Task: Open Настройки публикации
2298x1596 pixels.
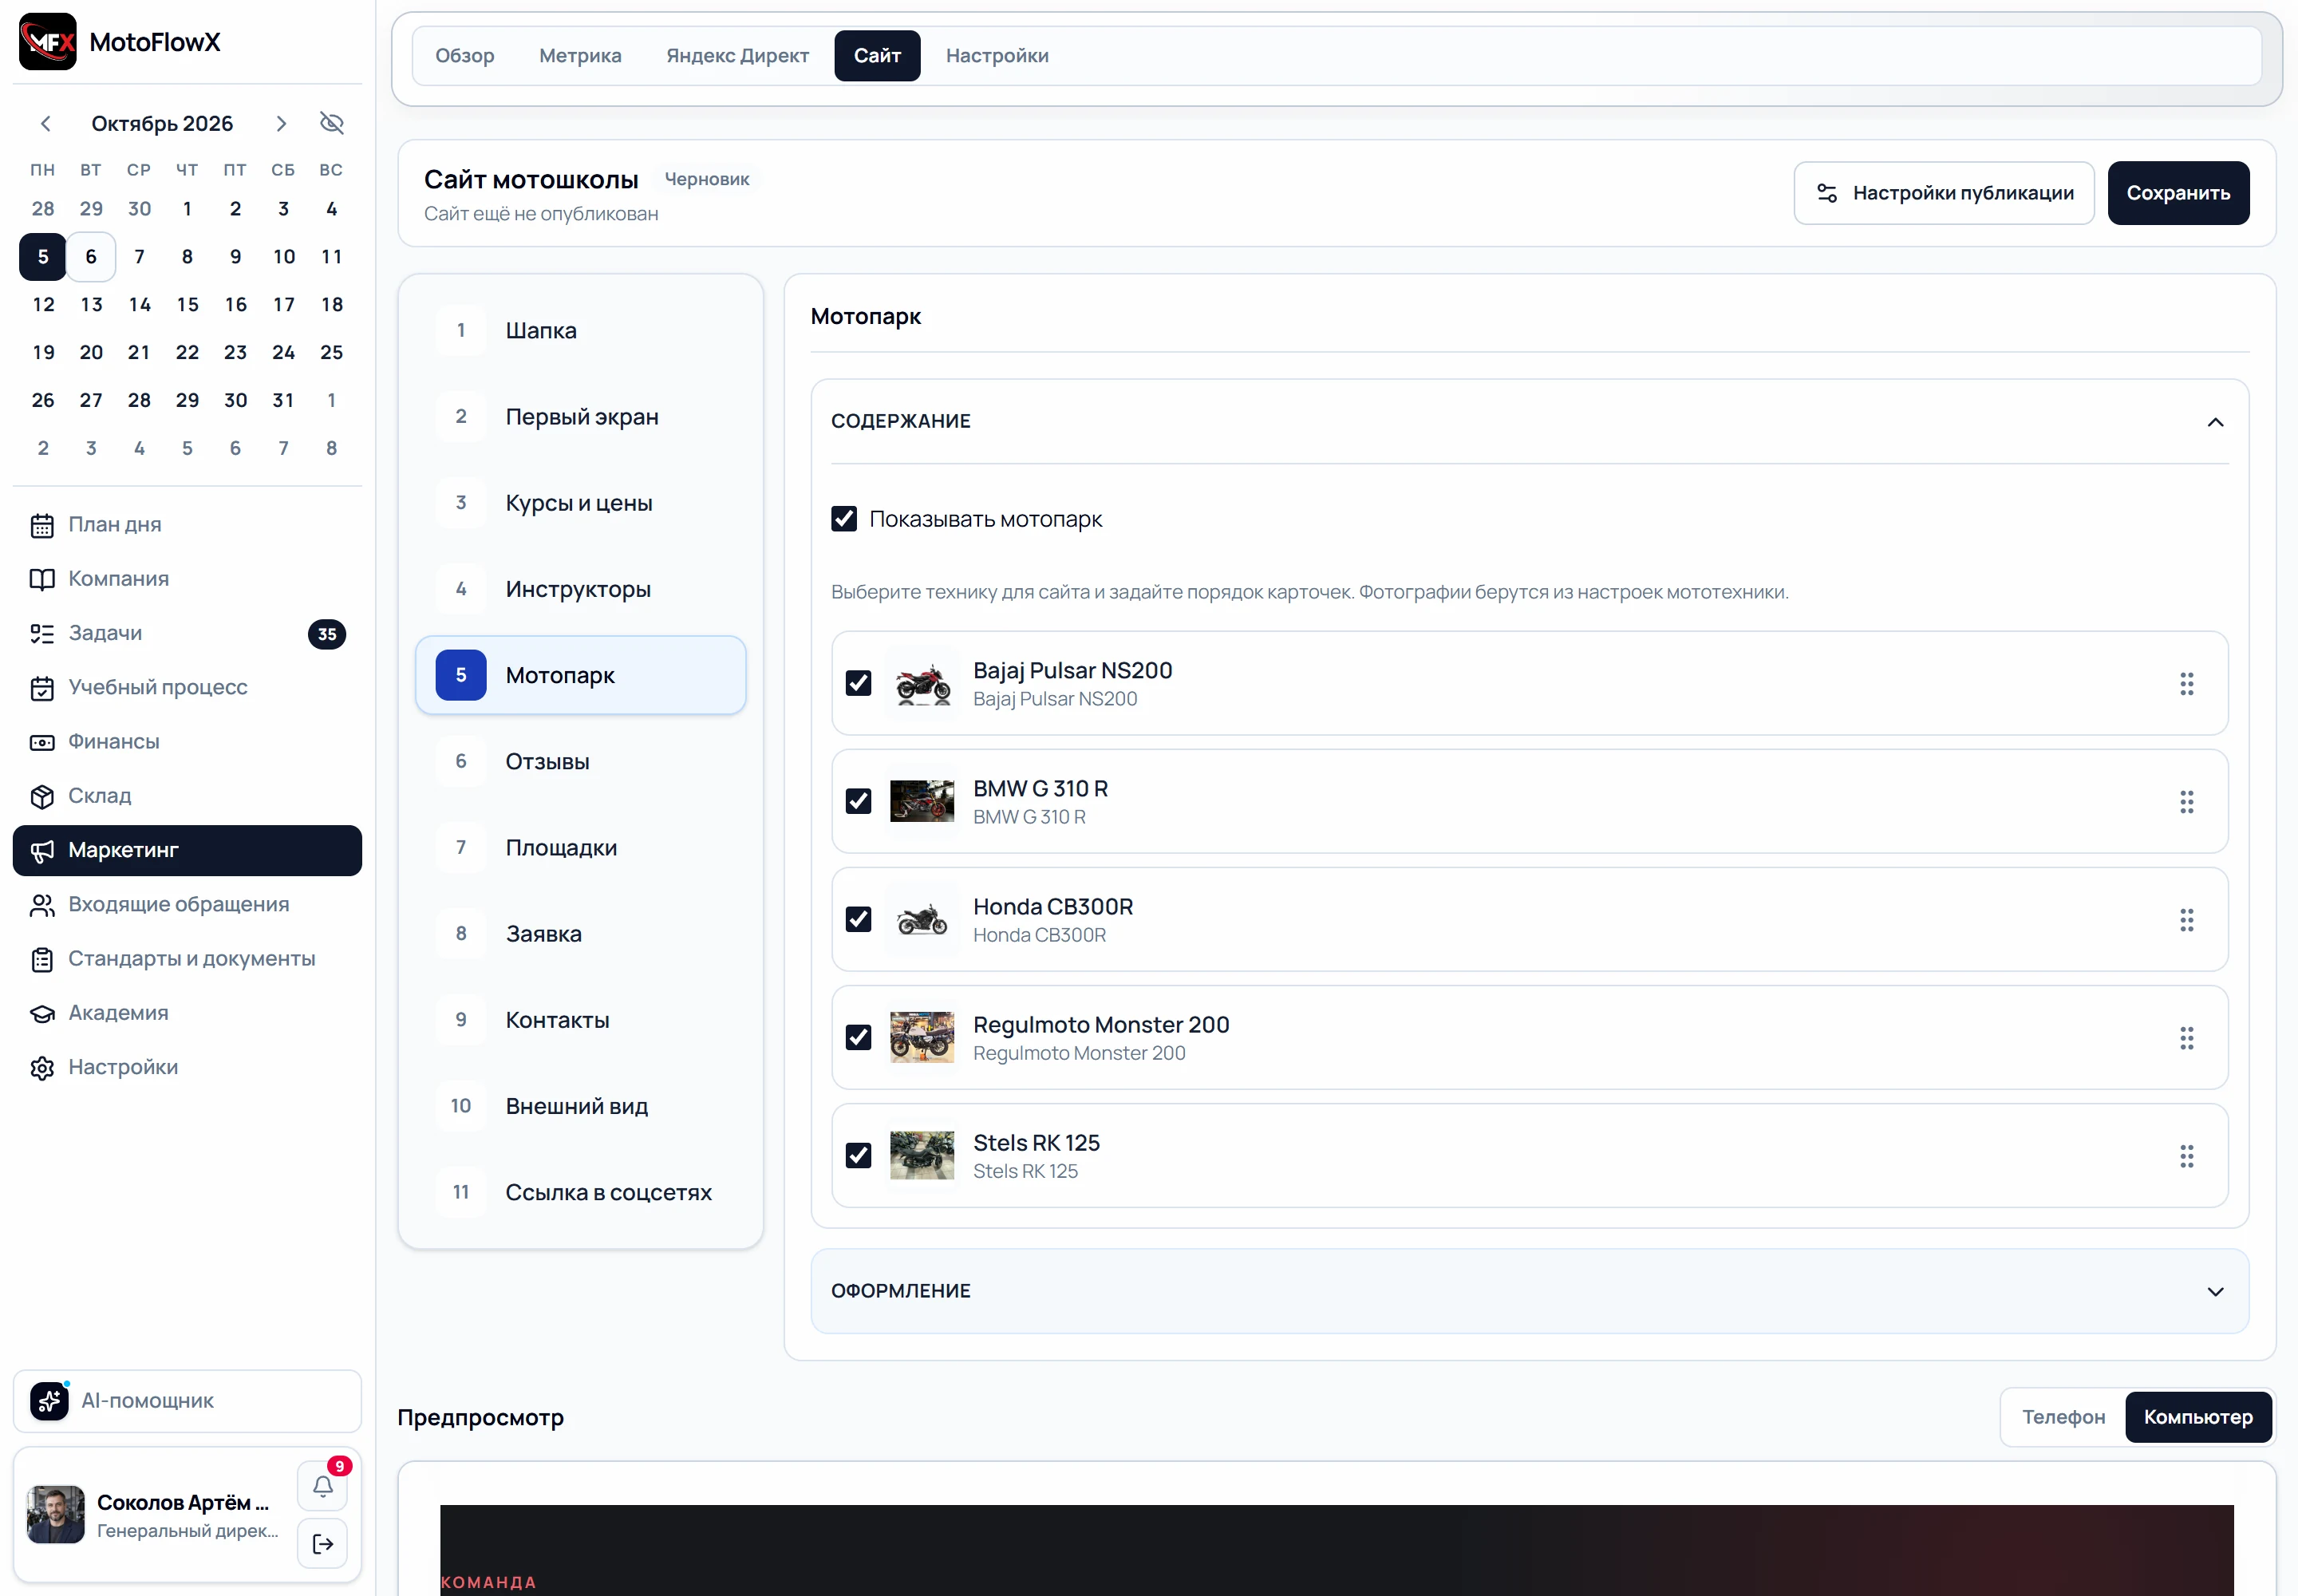Action: tap(1944, 193)
